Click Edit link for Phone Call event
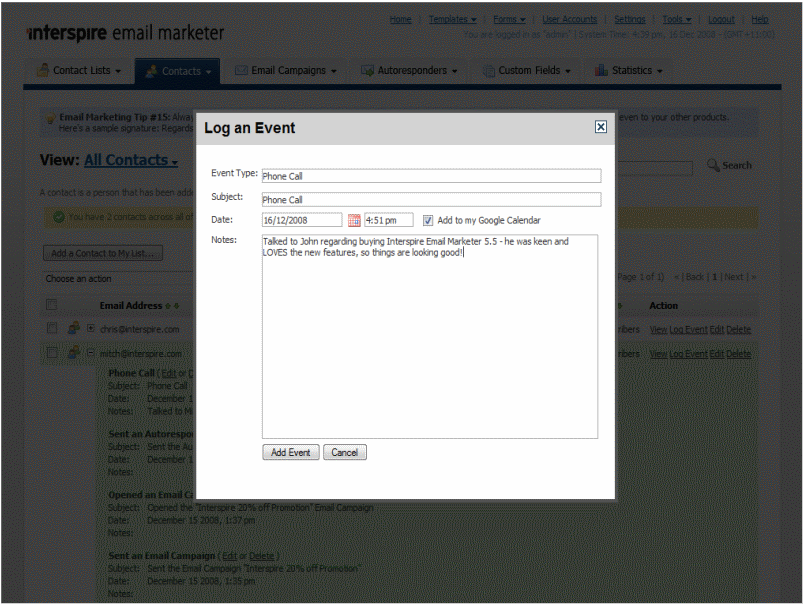The image size is (804, 604). click(169, 373)
